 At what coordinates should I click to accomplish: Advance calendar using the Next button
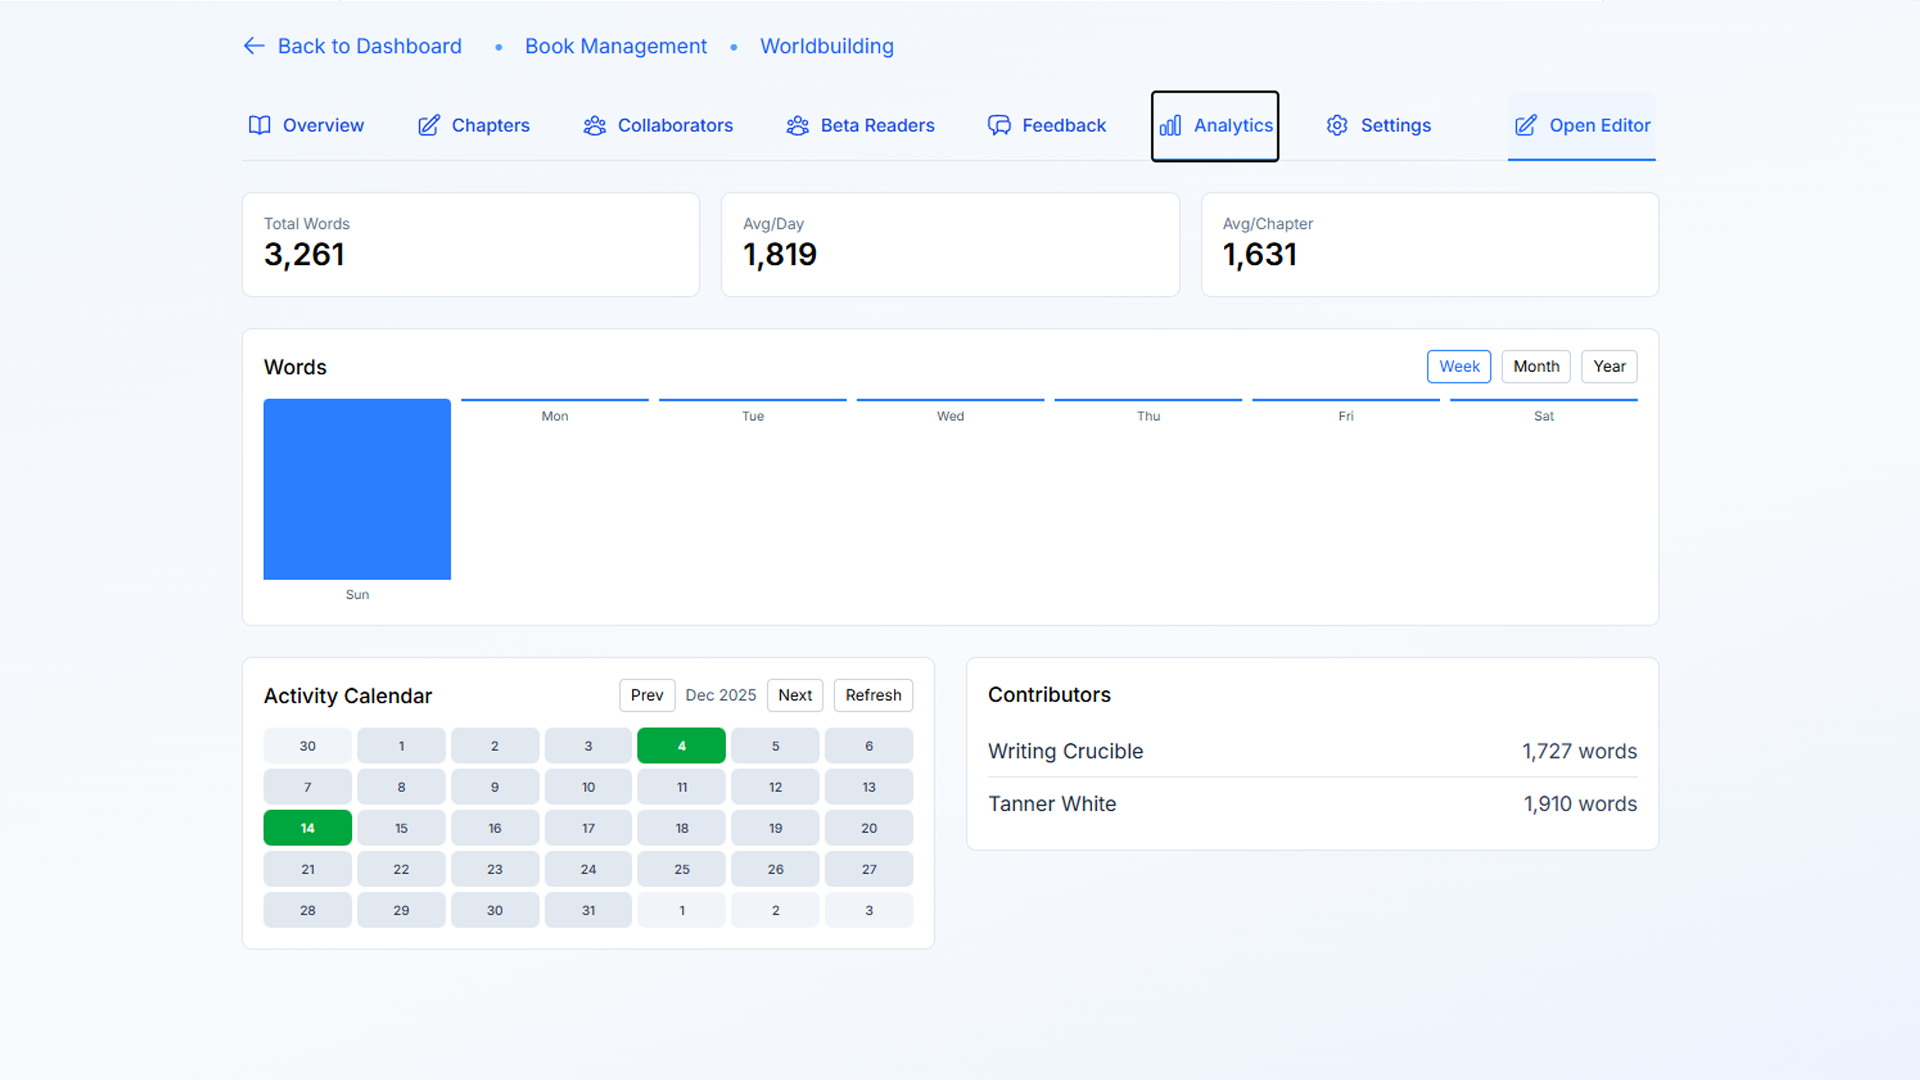pyautogui.click(x=795, y=695)
